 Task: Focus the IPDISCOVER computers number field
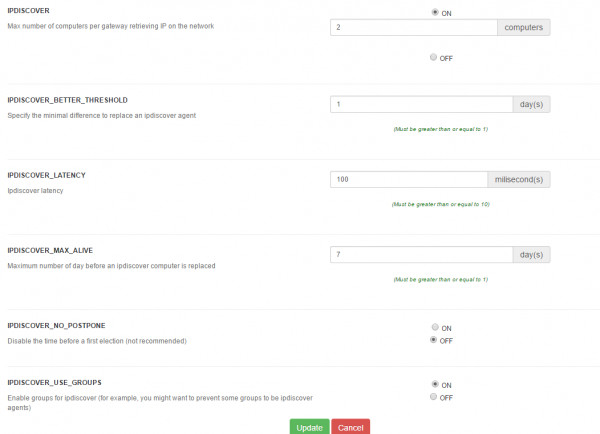click(414, 28)
